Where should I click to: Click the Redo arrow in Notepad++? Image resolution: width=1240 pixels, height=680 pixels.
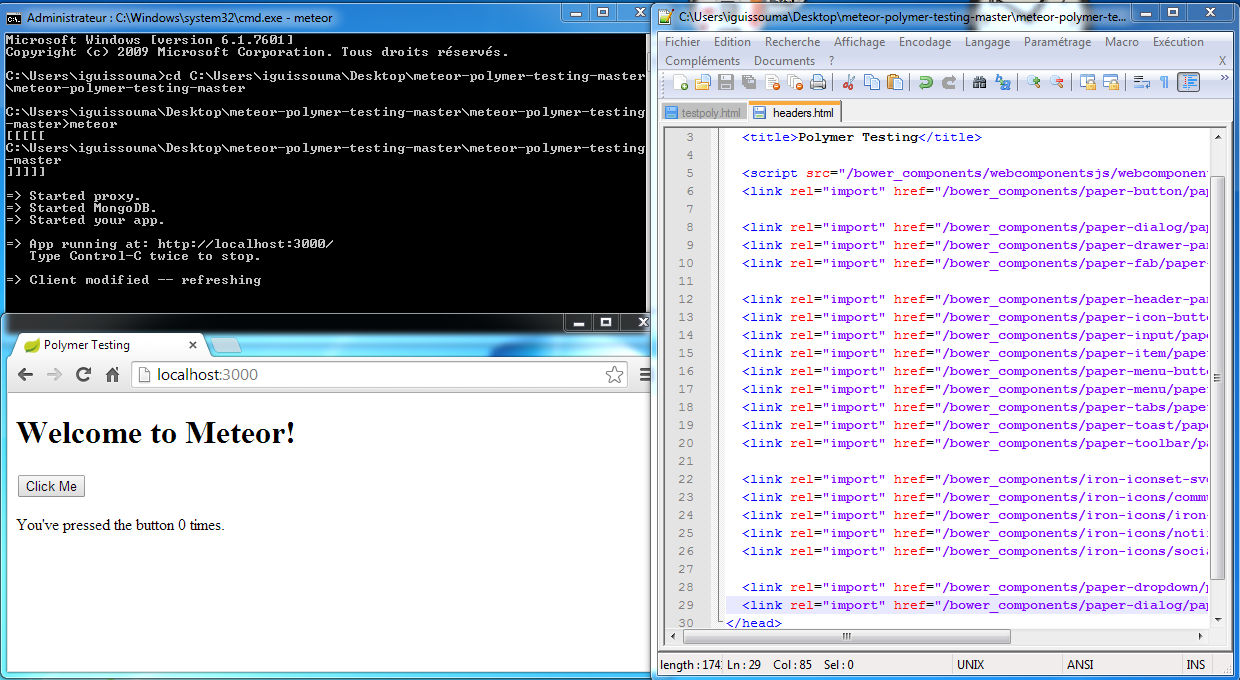click(x=949, y=82)
